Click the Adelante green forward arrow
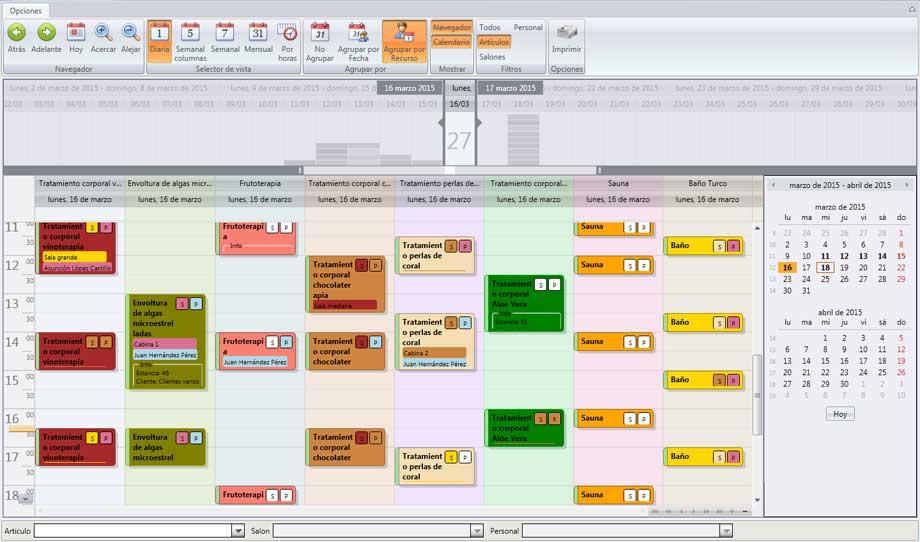Screen dimensions: 920x542 click(x=46, y=33)
